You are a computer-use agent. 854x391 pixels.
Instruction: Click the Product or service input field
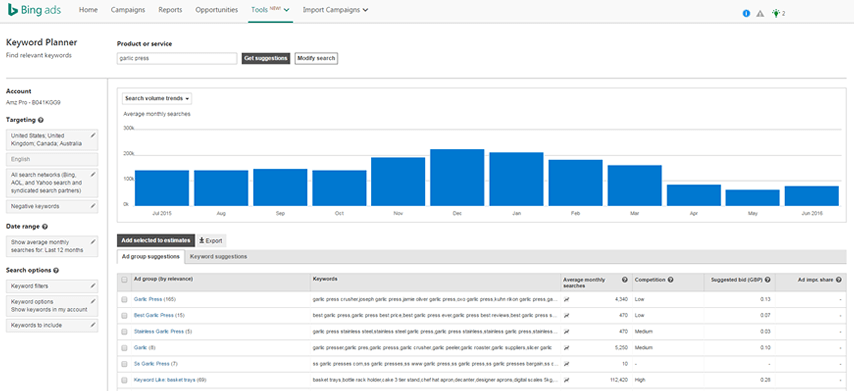point(177,58)
